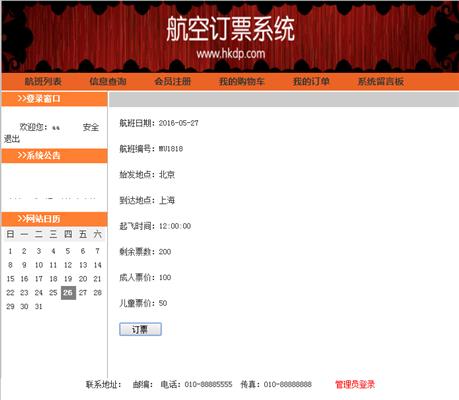Open 我的订单 from the navigation bar

click(311, 81)
